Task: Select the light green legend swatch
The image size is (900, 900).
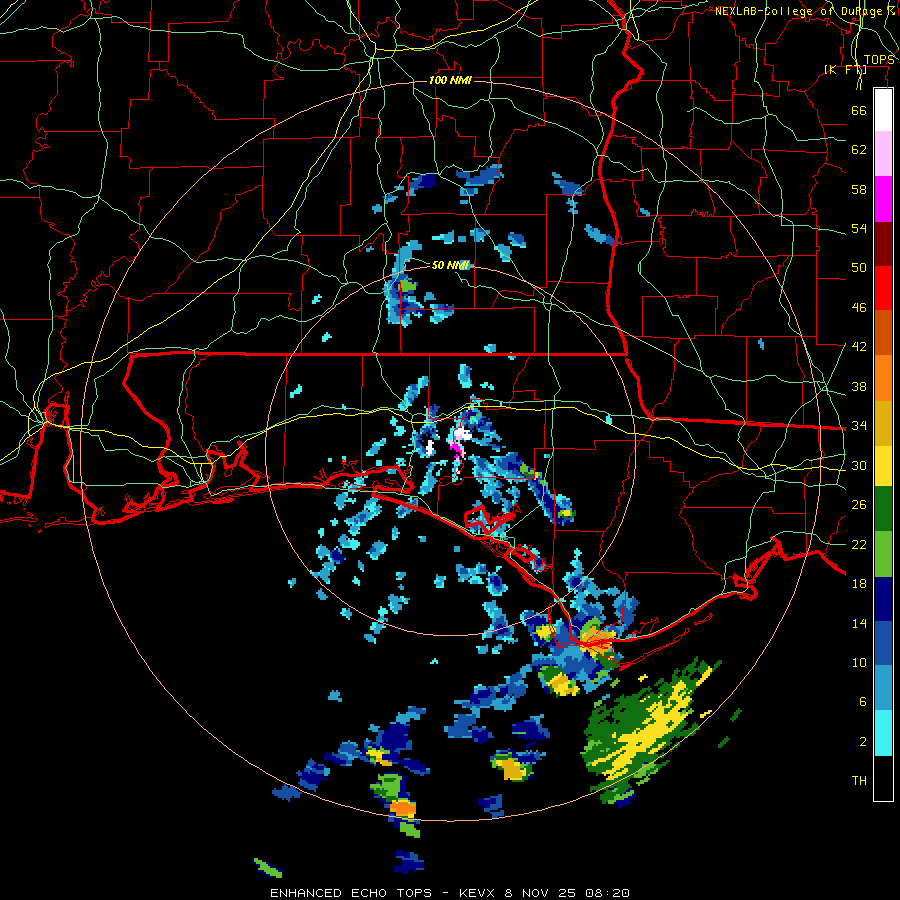Action: point(883,554)
